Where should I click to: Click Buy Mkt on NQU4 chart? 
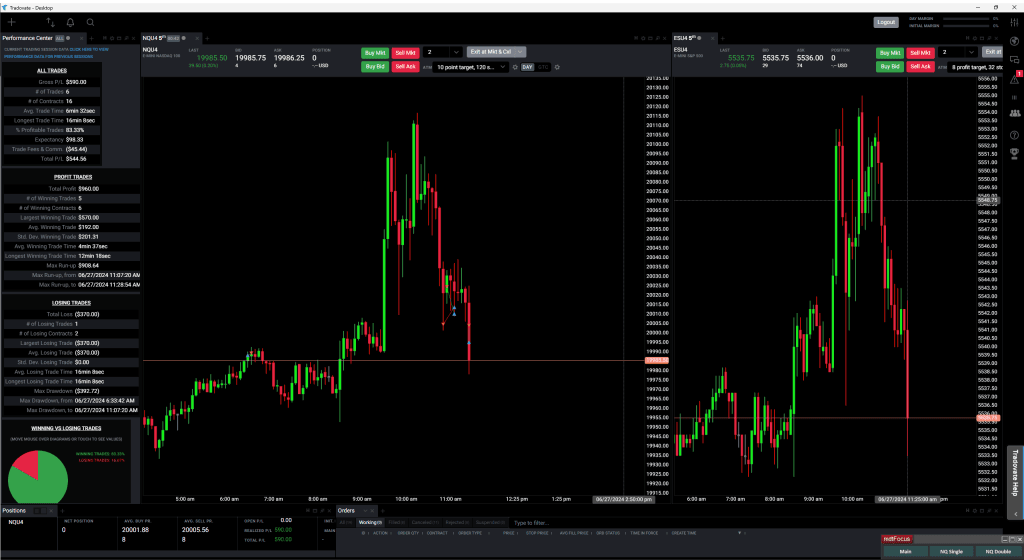click(x=375, y=53)
